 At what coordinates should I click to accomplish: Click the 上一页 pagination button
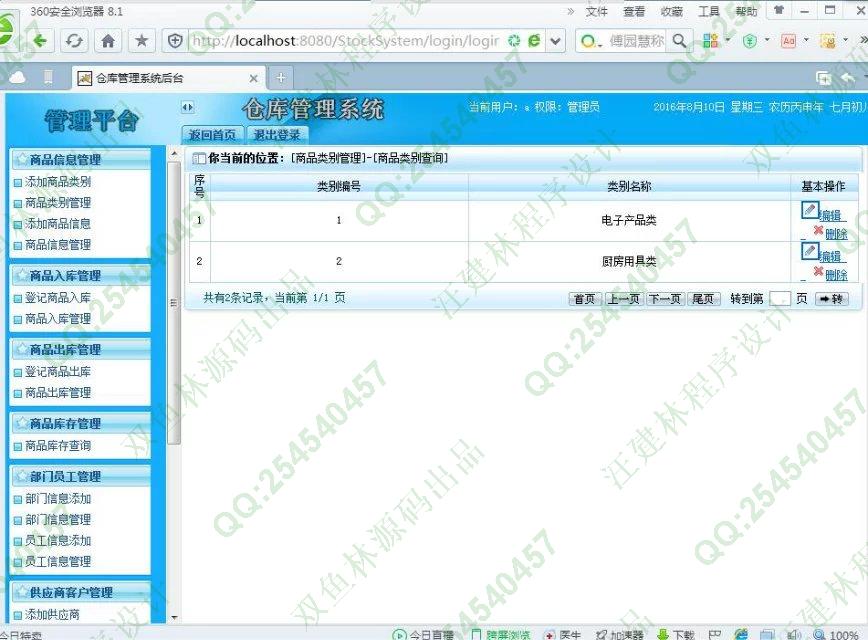[x=624, y=299]
